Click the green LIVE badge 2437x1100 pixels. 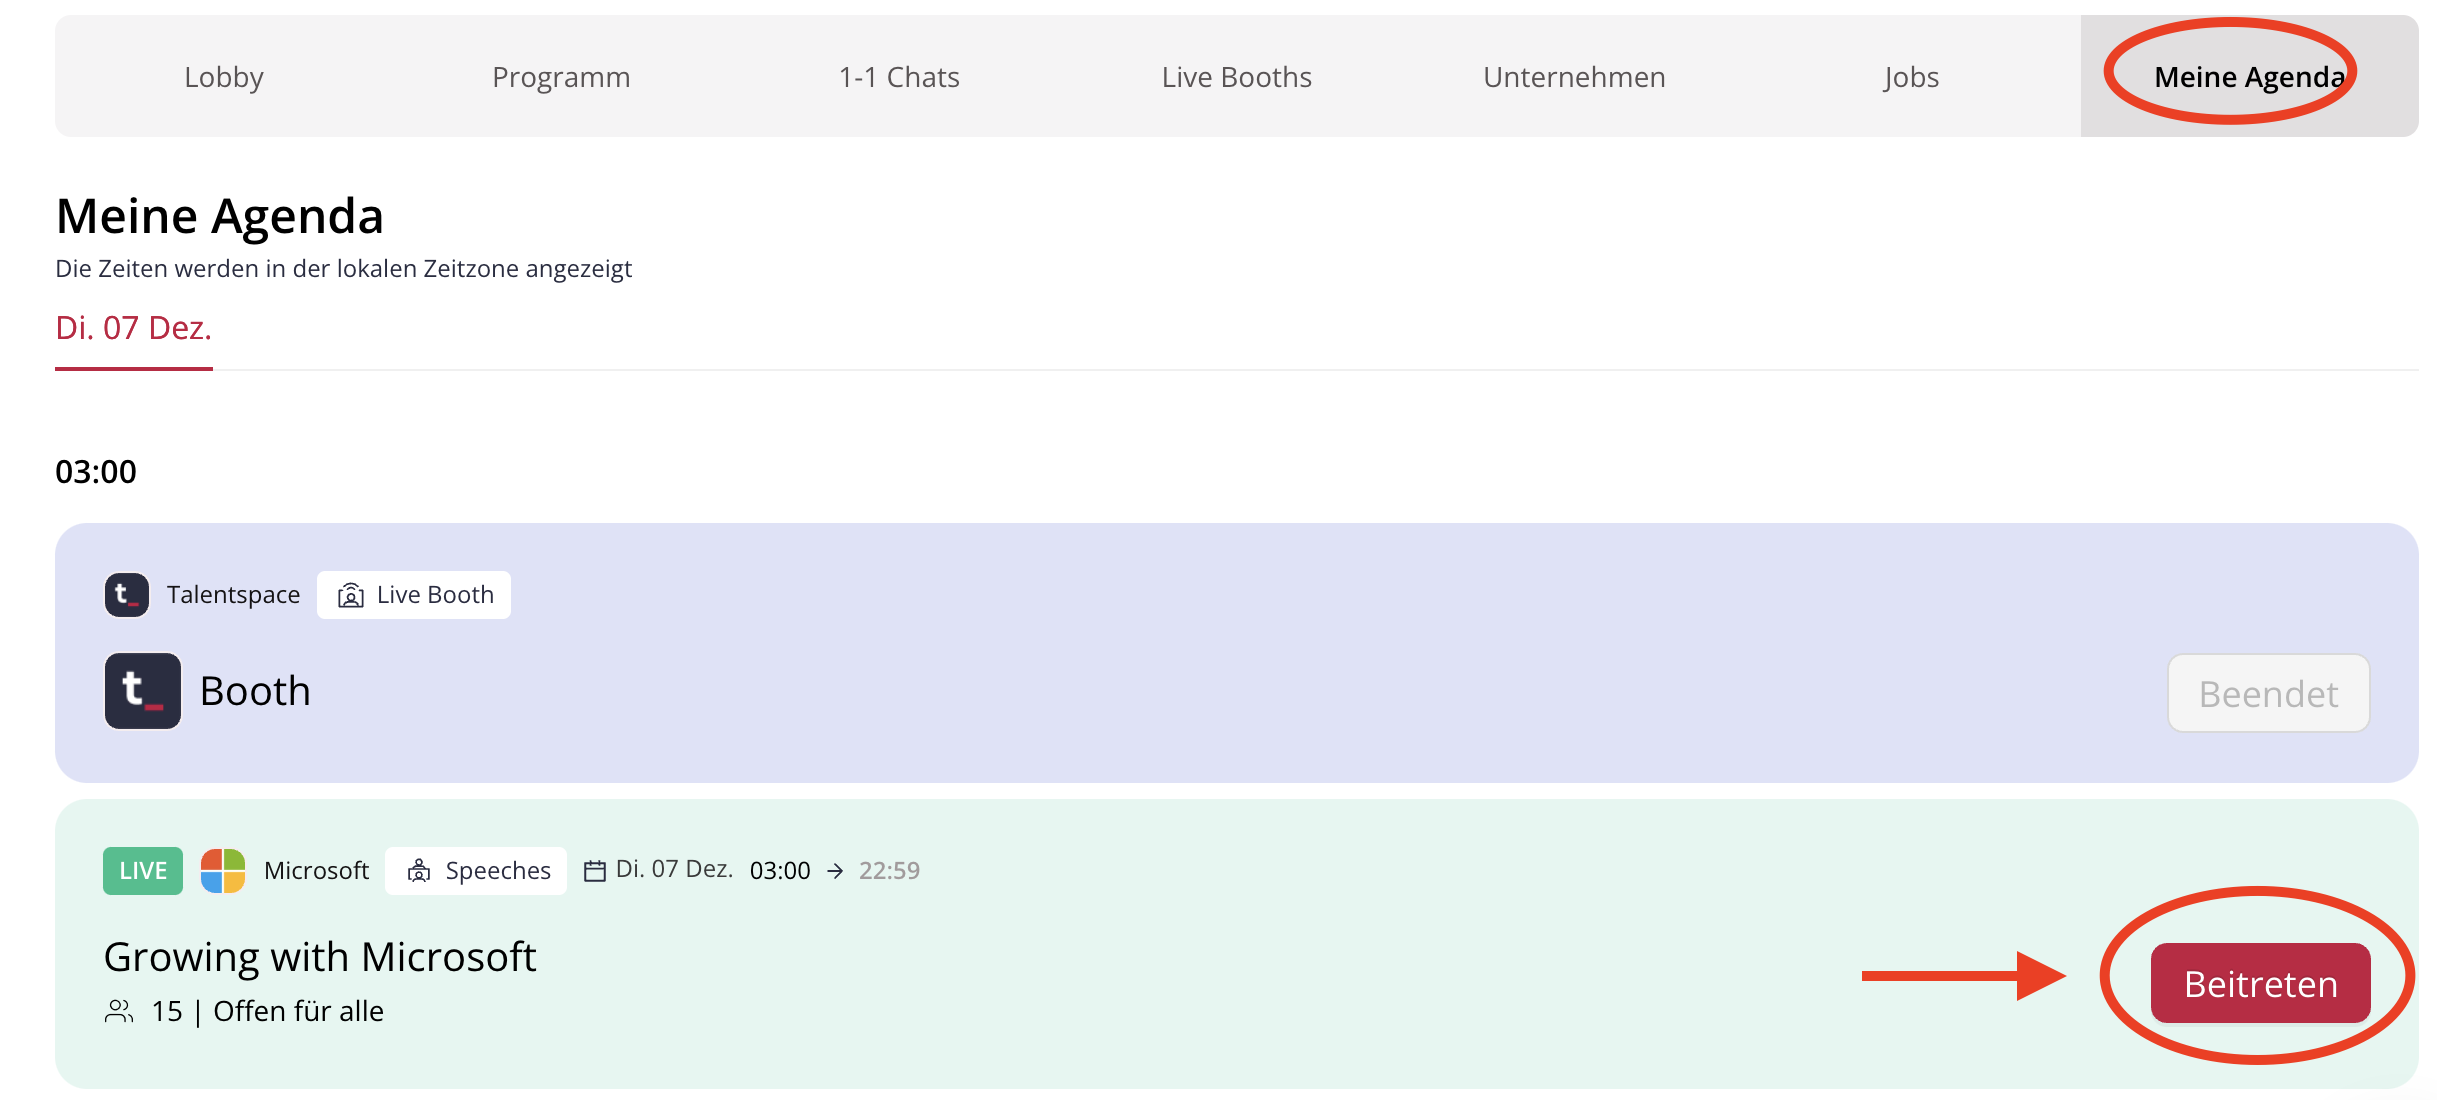tap(143, 871)
